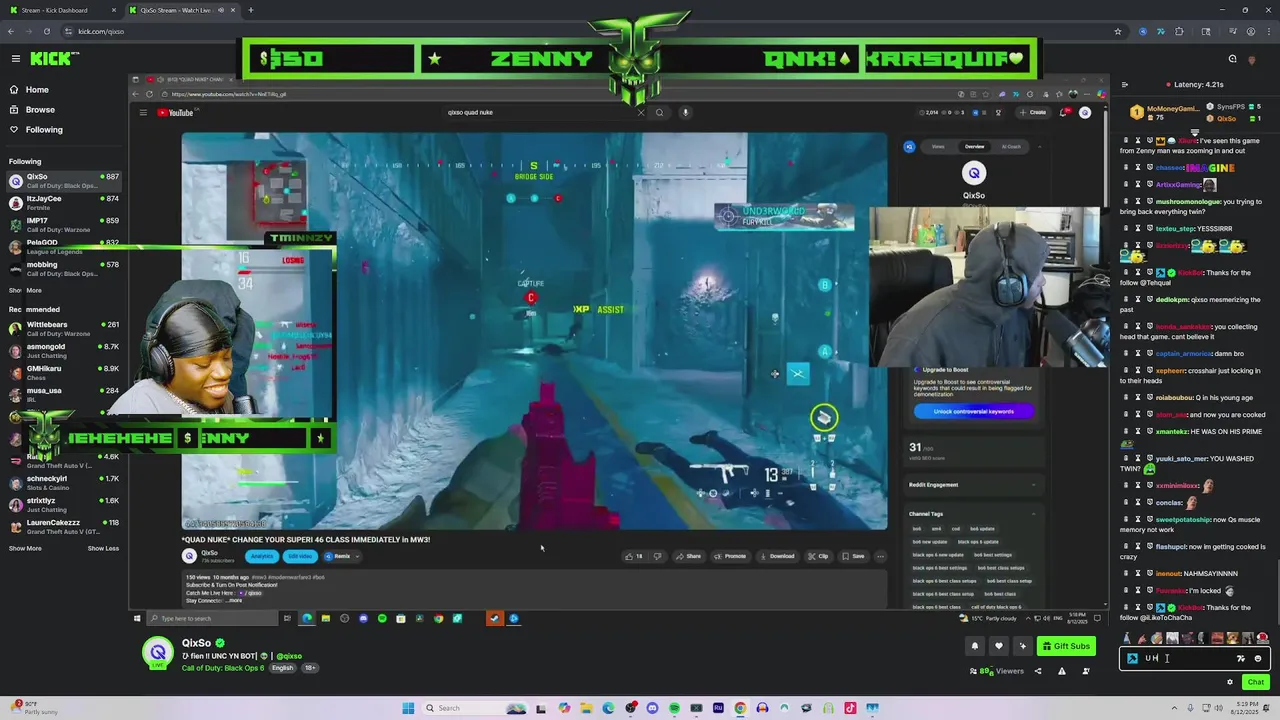
Task: Open Browse in Kick sidebar
Action: click(40, 110)
